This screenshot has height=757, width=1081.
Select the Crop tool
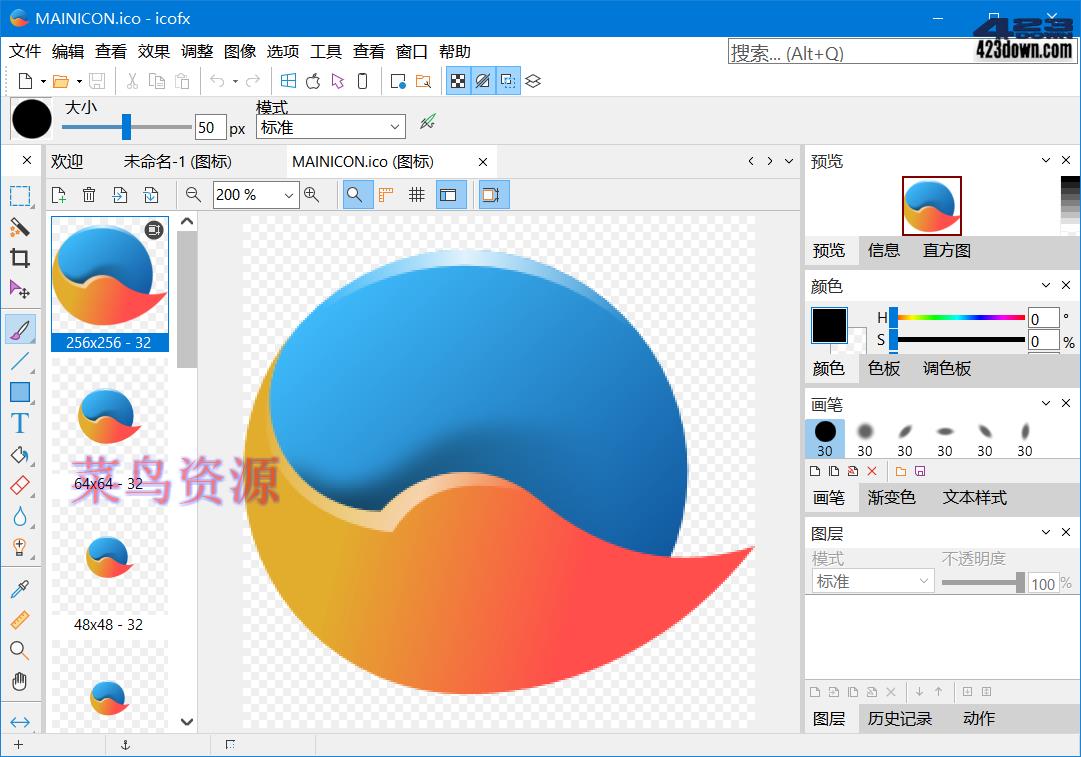click(20, 257)
